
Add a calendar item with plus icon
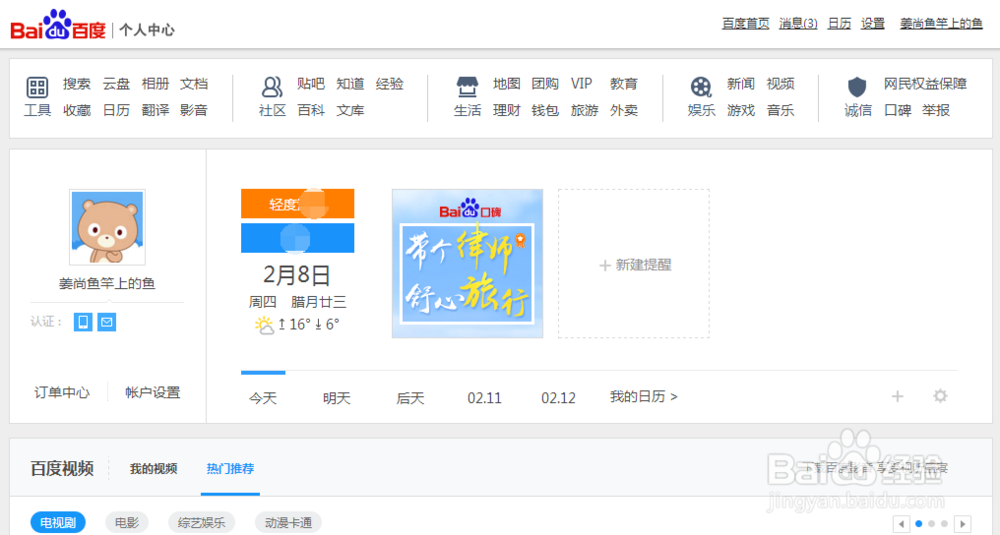coord(897,397)
